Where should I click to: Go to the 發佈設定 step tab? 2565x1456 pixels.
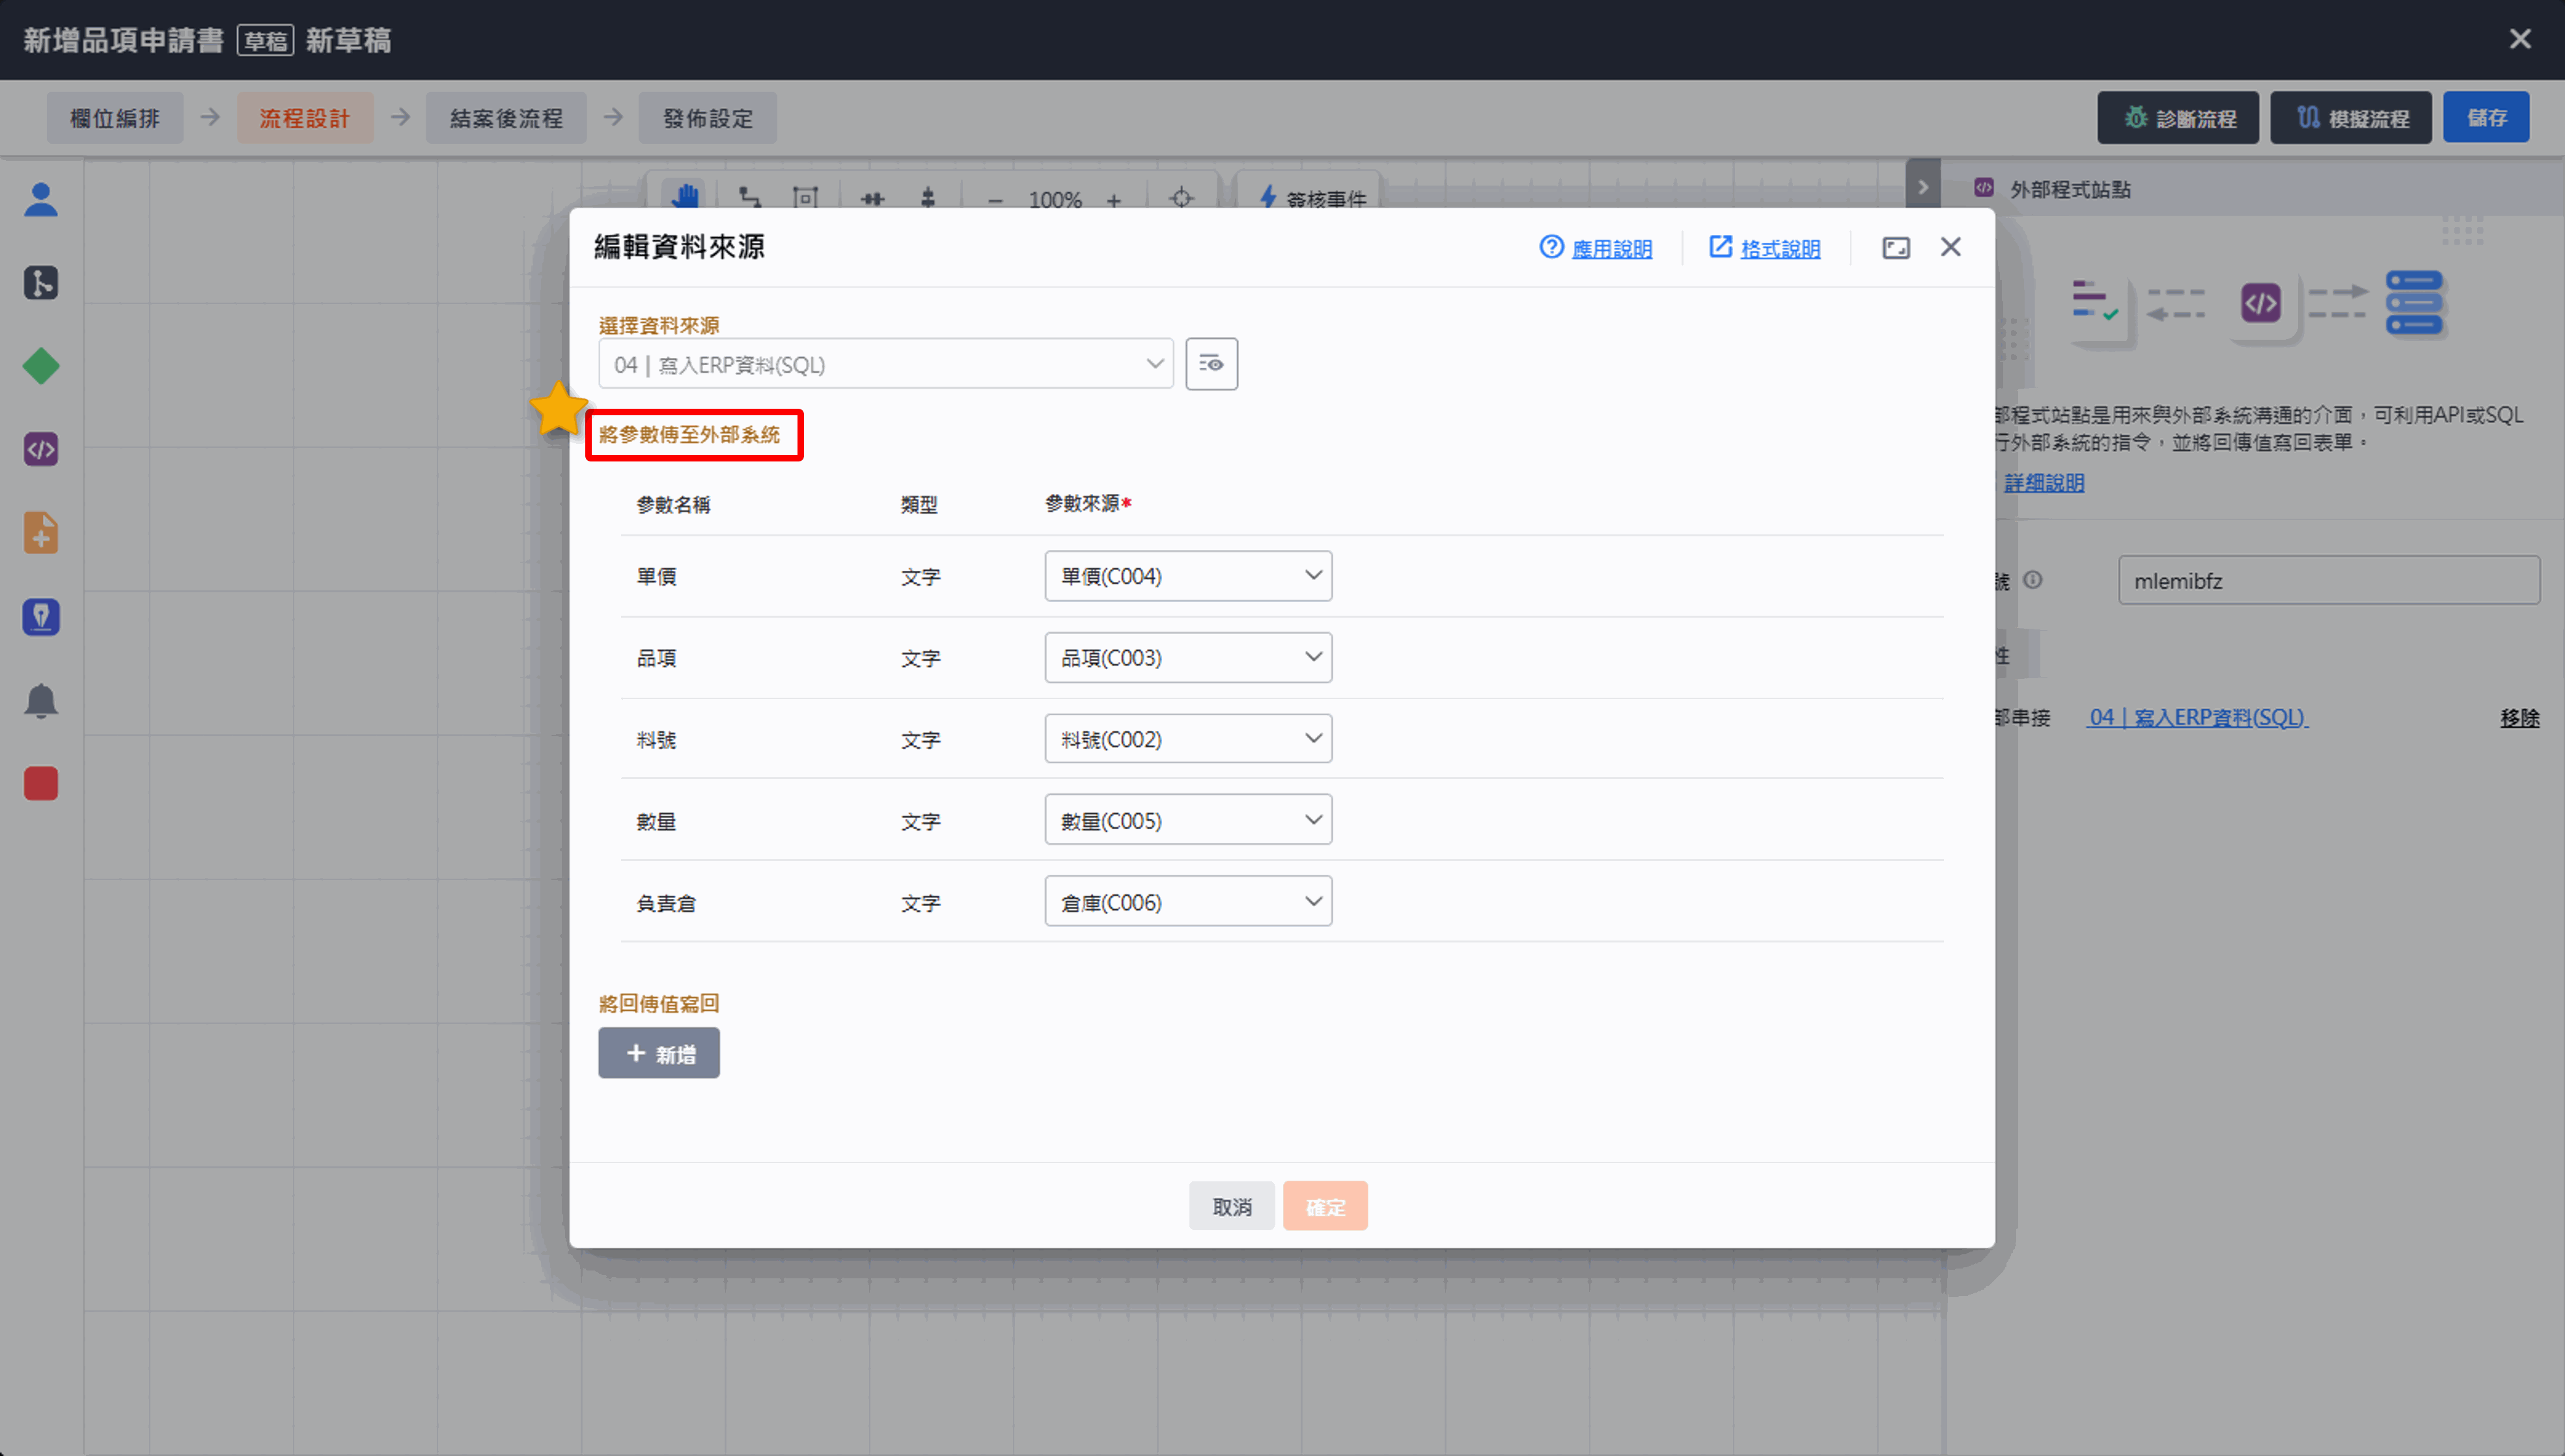707,118
